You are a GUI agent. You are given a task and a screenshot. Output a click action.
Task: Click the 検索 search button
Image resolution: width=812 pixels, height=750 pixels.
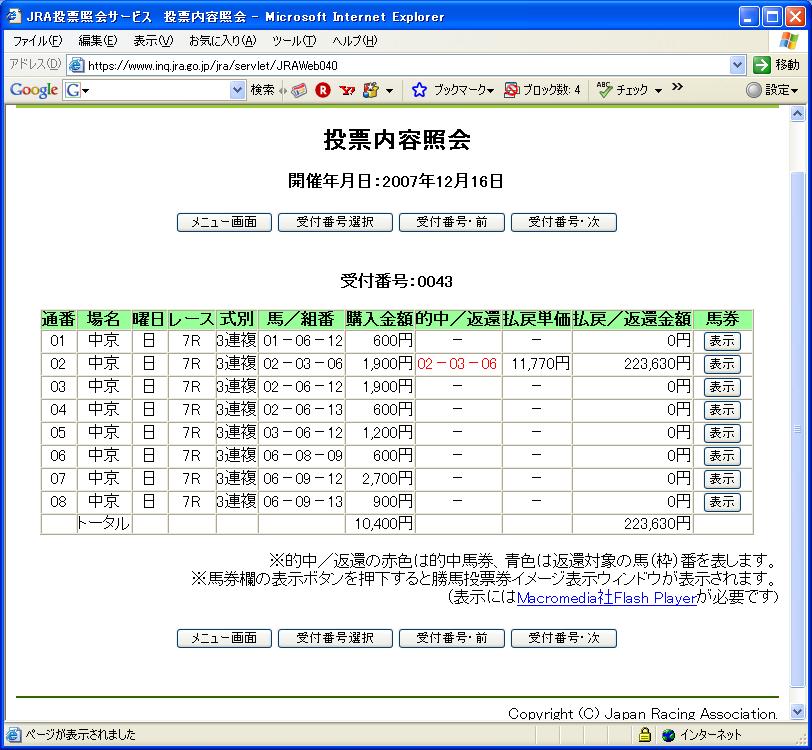click(x=263, y=90)
